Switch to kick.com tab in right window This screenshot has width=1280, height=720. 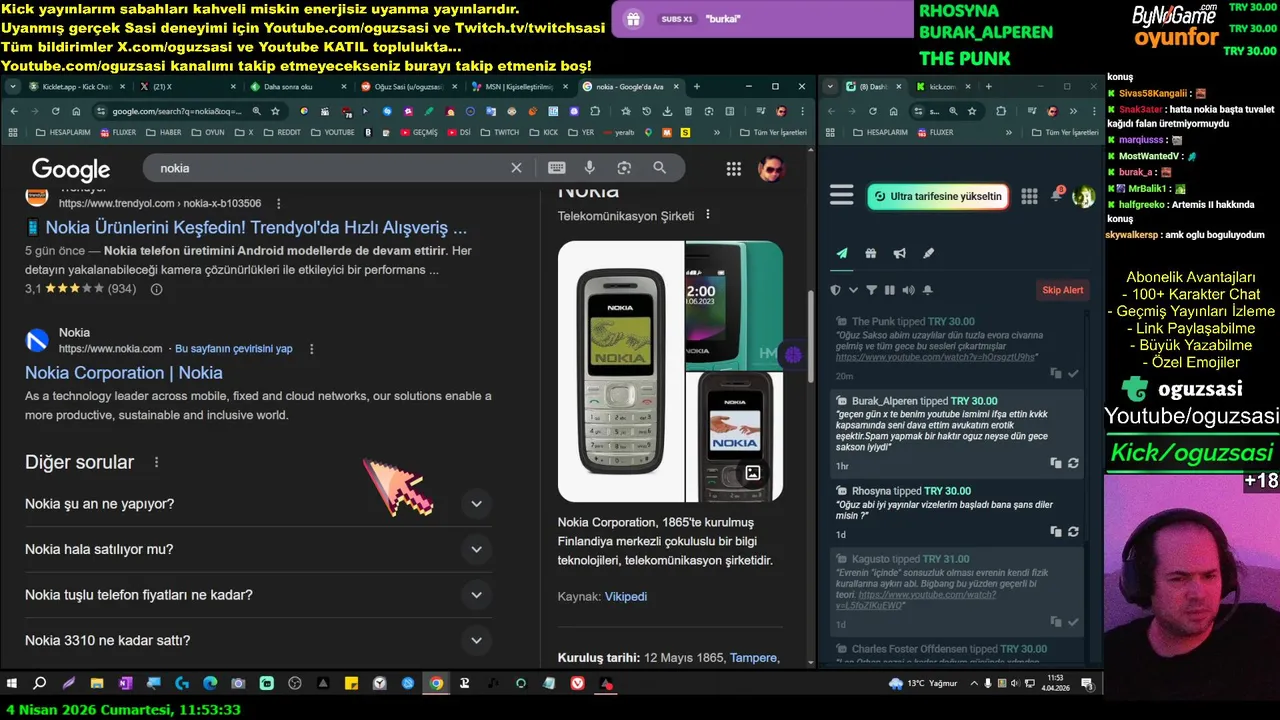pos(942,87)
